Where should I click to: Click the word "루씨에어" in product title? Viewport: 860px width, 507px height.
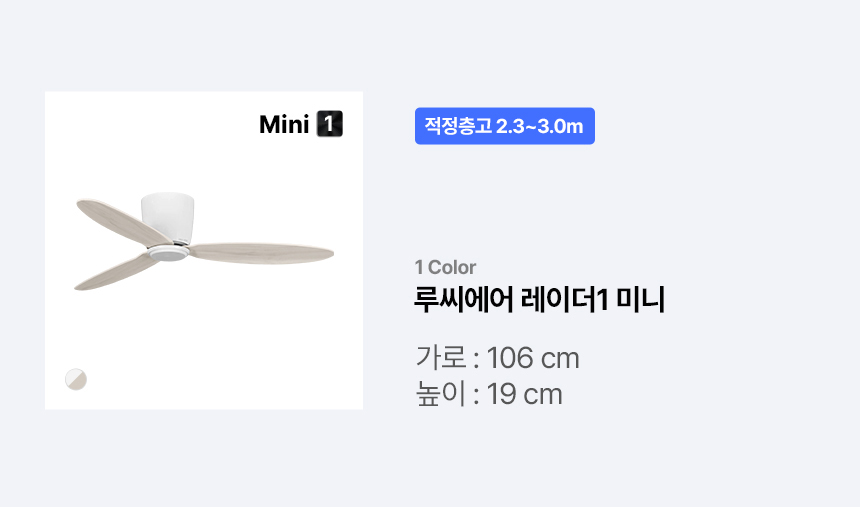(x=463, y=299)
